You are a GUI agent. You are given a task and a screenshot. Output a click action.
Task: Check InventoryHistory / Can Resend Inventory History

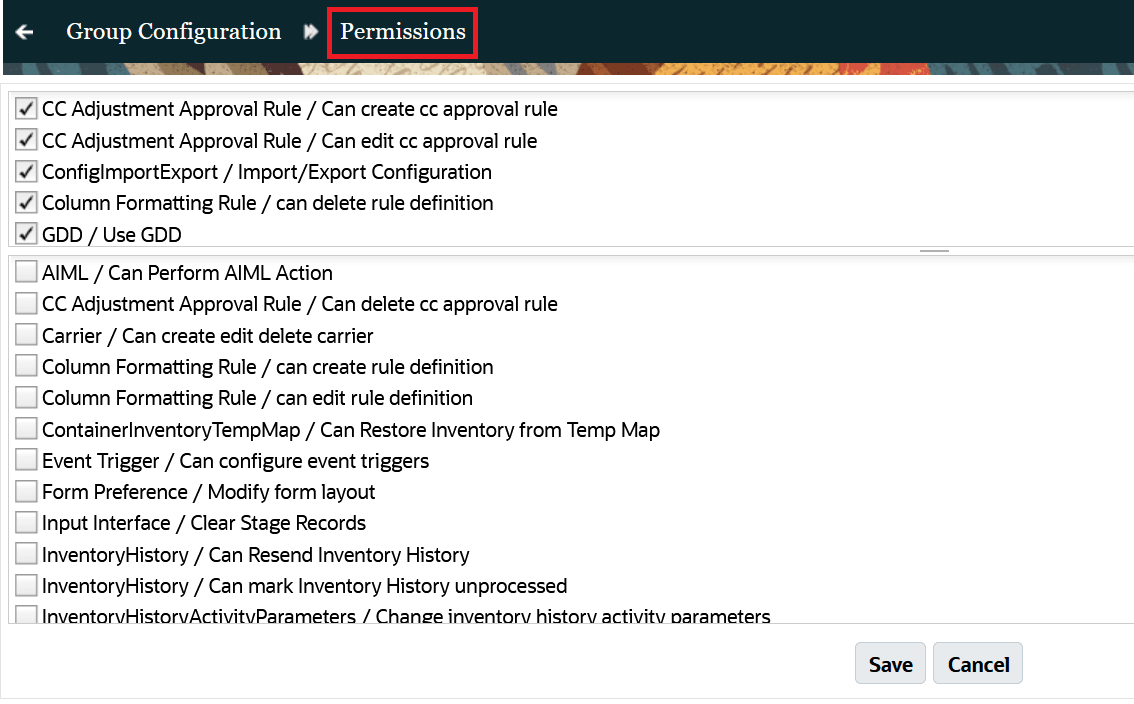26,553
